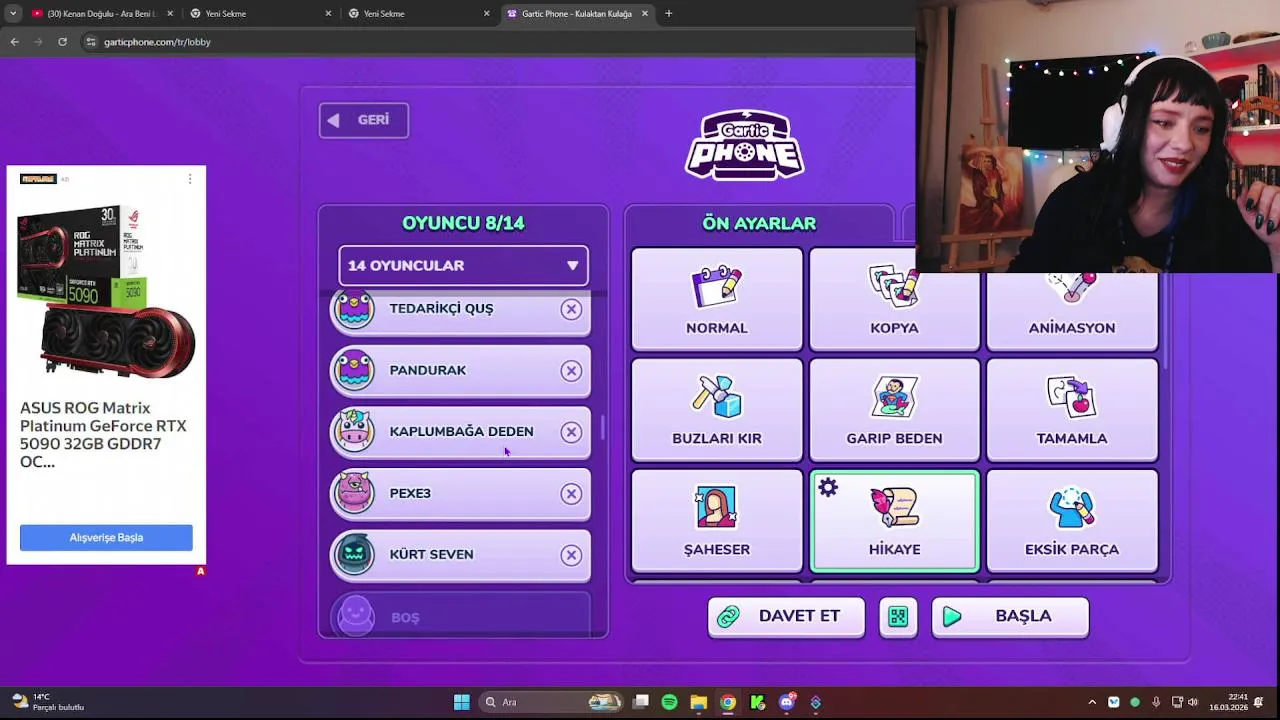Select the Eksik Parça preset
Screen dimensions: 1280x720
pyautogui.click(x=1071, y=521)
